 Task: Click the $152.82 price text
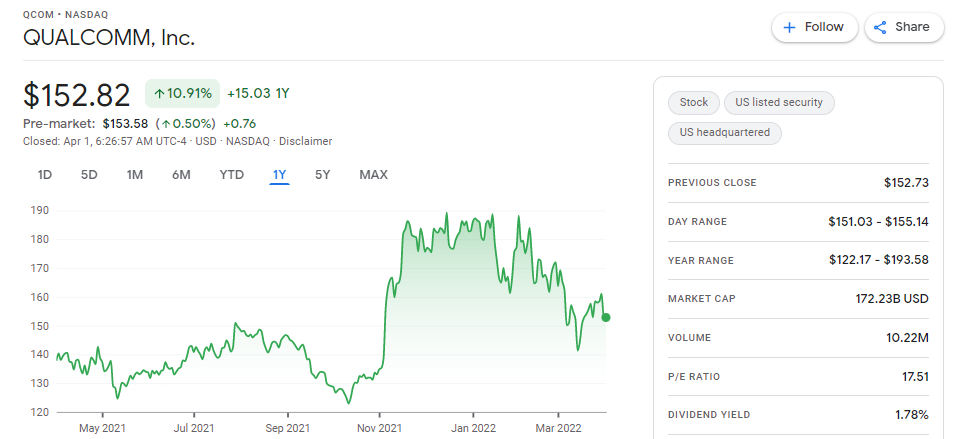pyautogui.click(x=77, y=95)
